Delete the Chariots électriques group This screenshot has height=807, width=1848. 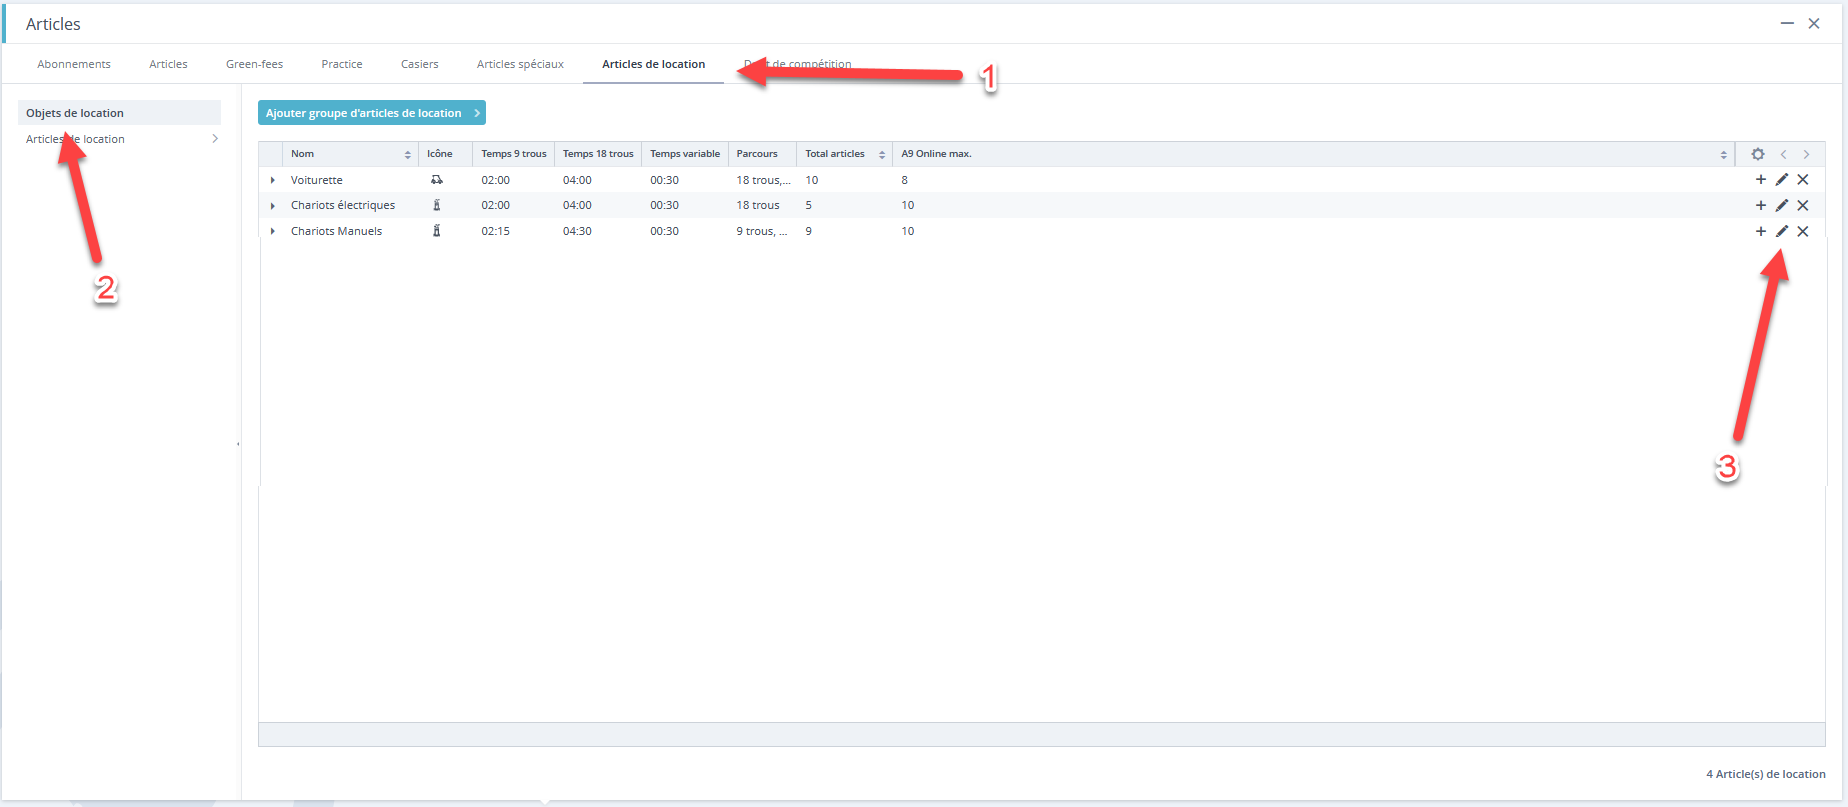pos(1803,205)
